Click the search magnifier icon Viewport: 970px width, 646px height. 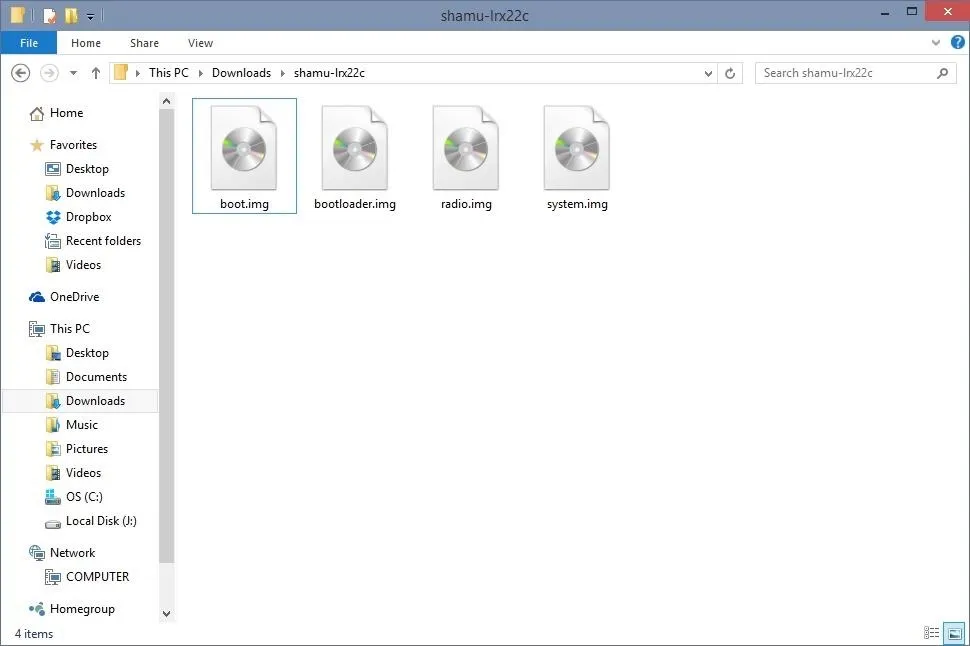pos(942,73)
